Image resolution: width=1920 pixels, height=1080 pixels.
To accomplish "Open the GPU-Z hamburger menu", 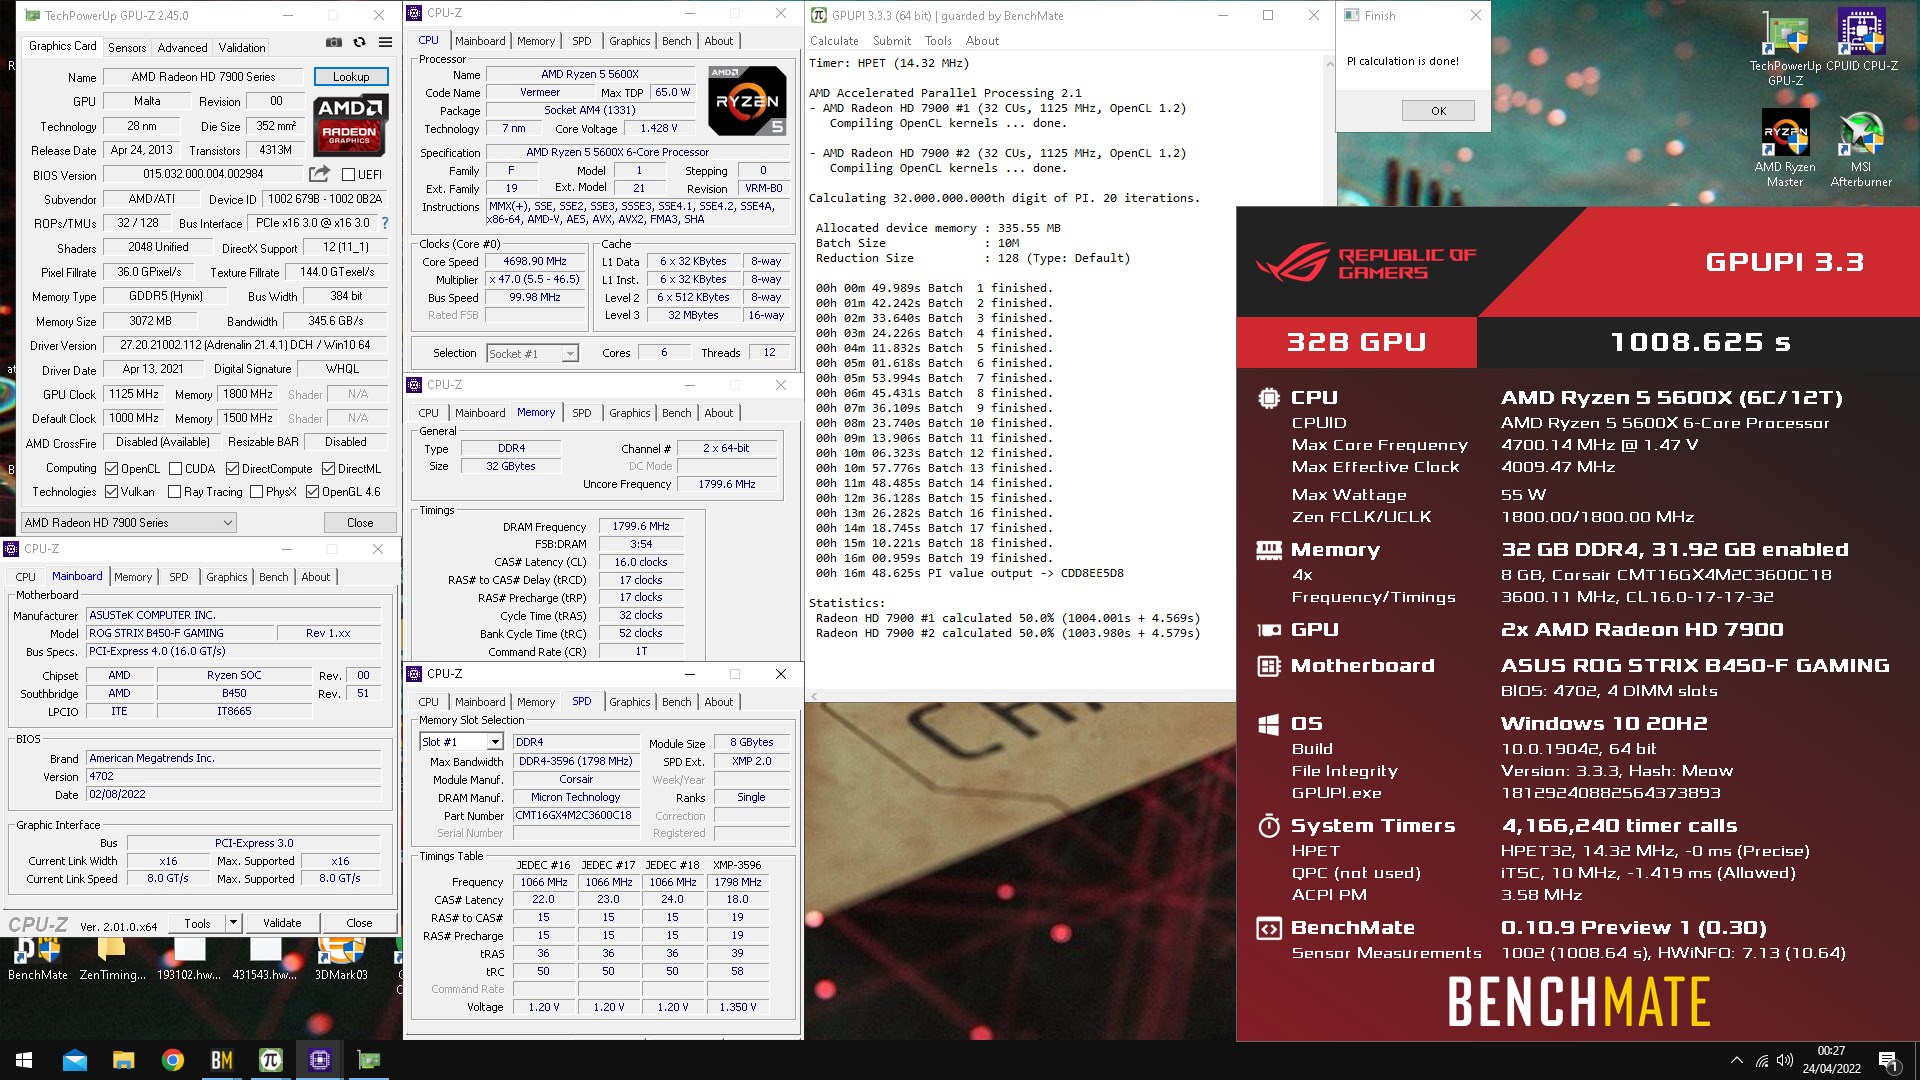I will pyautogui.click(x=385, y=43).
